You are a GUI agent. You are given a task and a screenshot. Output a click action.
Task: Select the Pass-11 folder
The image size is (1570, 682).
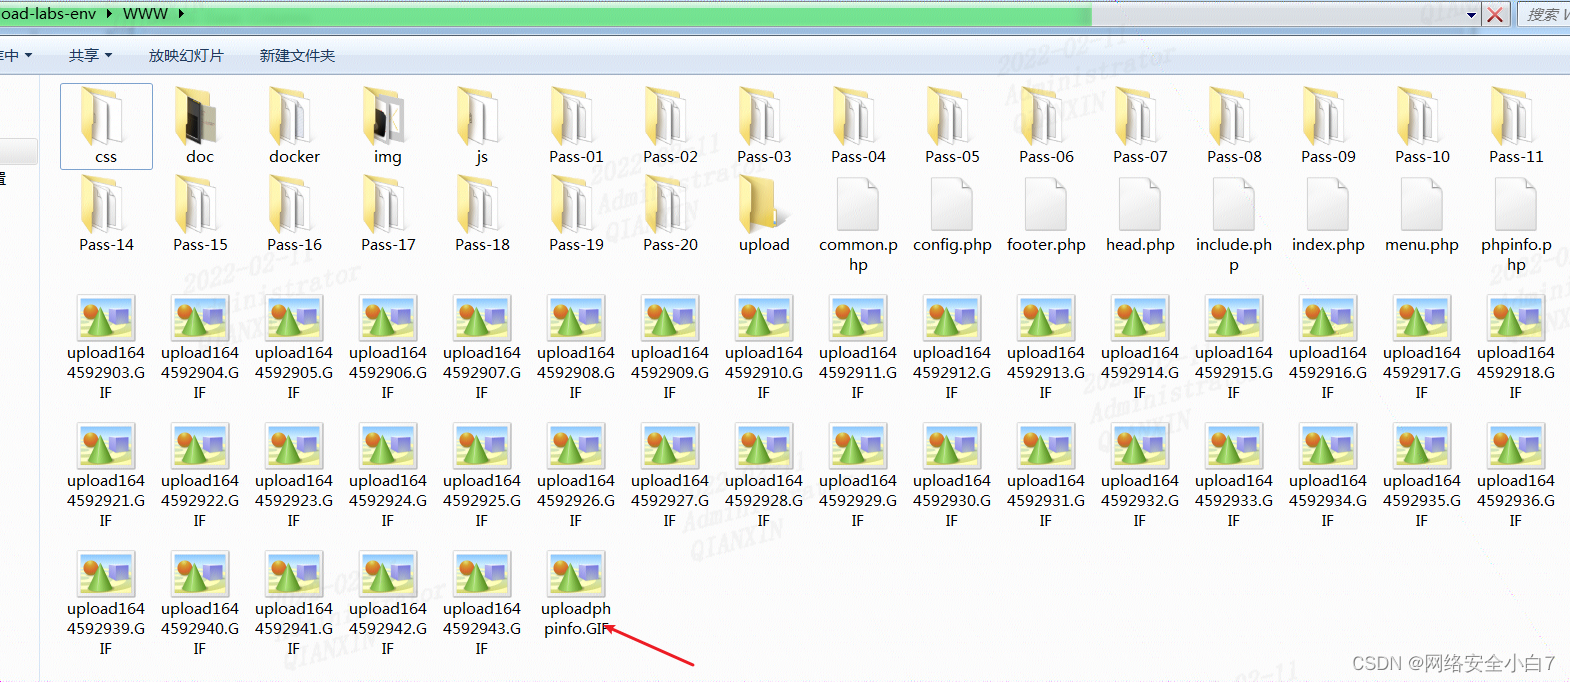pos(1516,126)
